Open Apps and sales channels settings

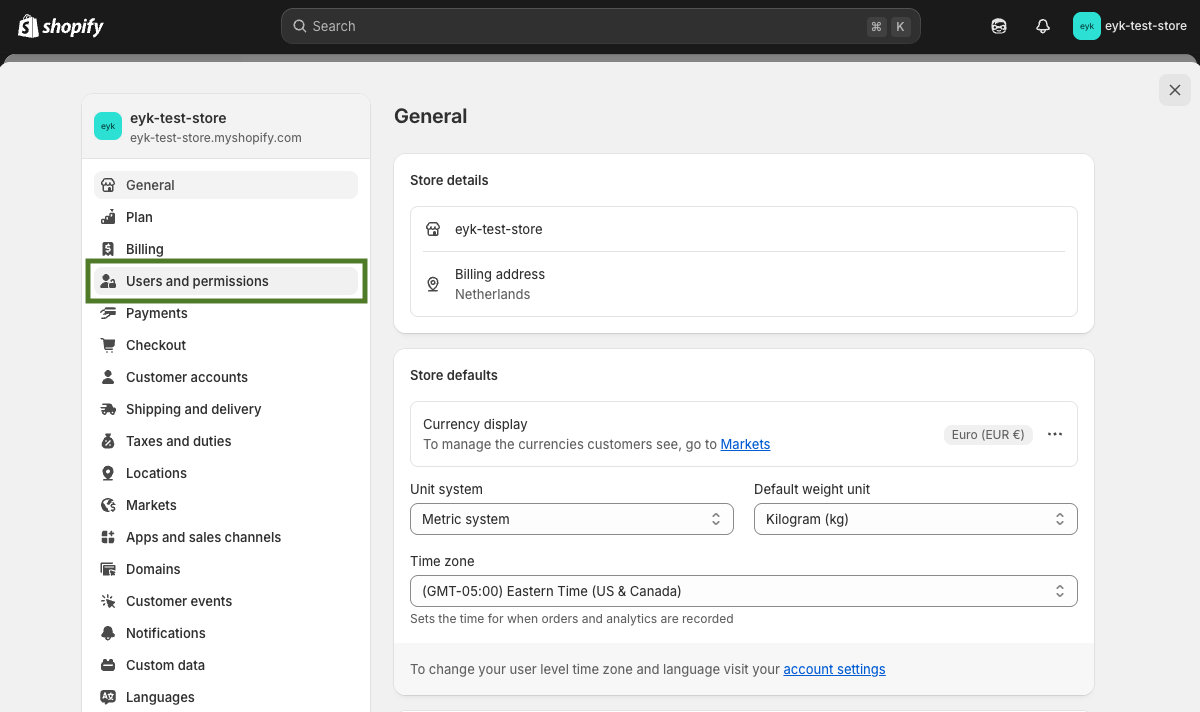pos(226,537)
